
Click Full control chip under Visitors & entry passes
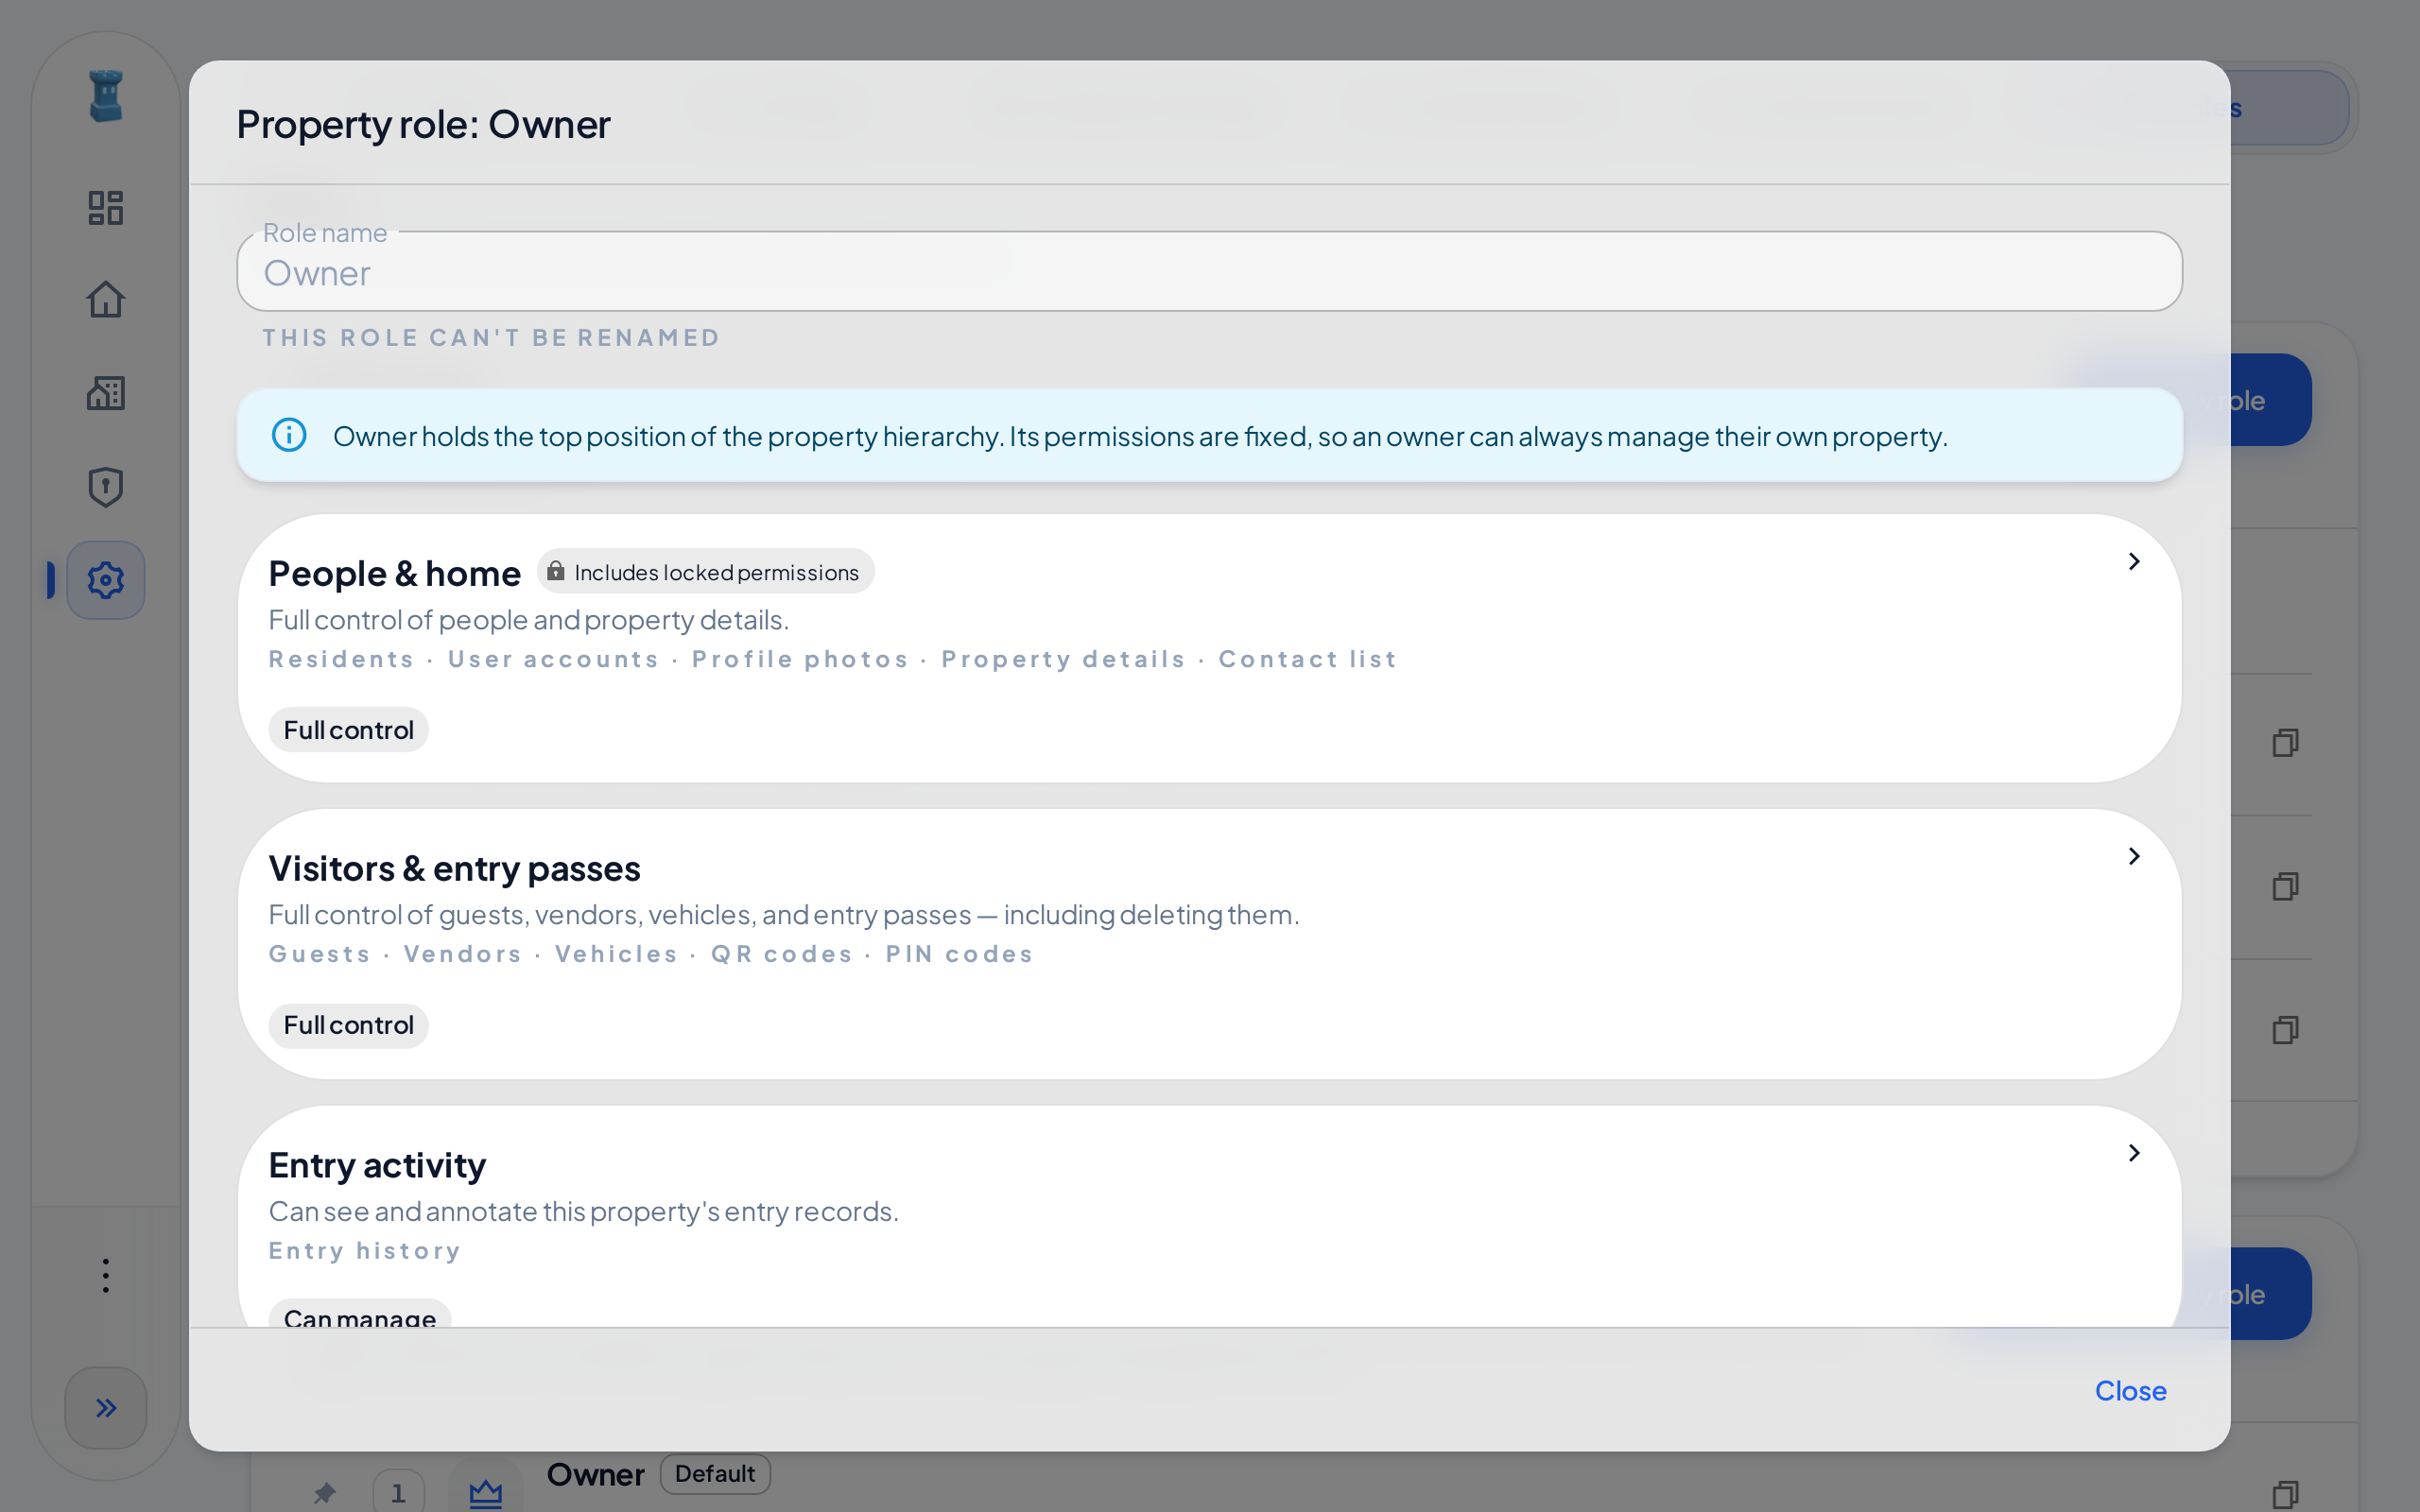(348, 1025)
